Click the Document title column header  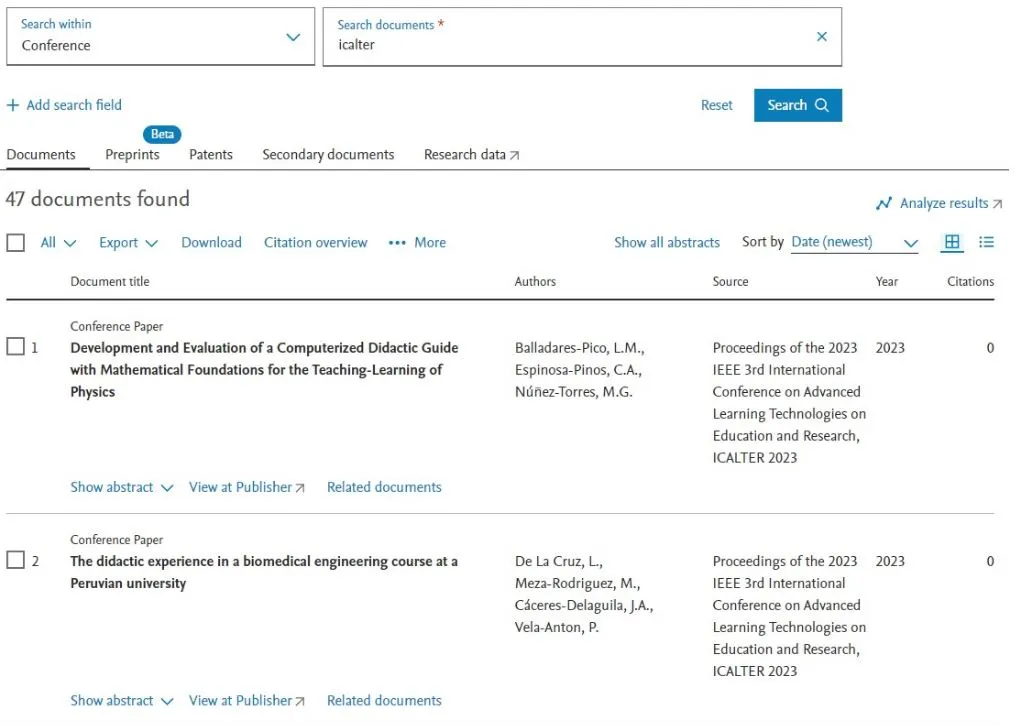[x=110, y=281]
